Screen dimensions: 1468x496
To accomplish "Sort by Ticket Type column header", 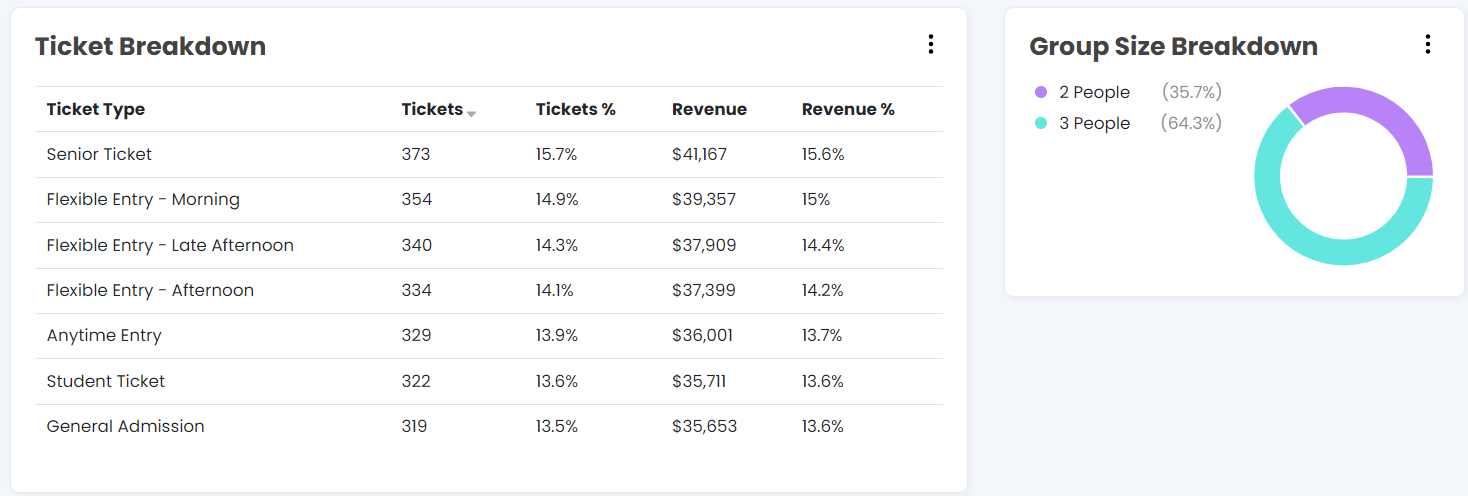I will (x=96, y=110).
